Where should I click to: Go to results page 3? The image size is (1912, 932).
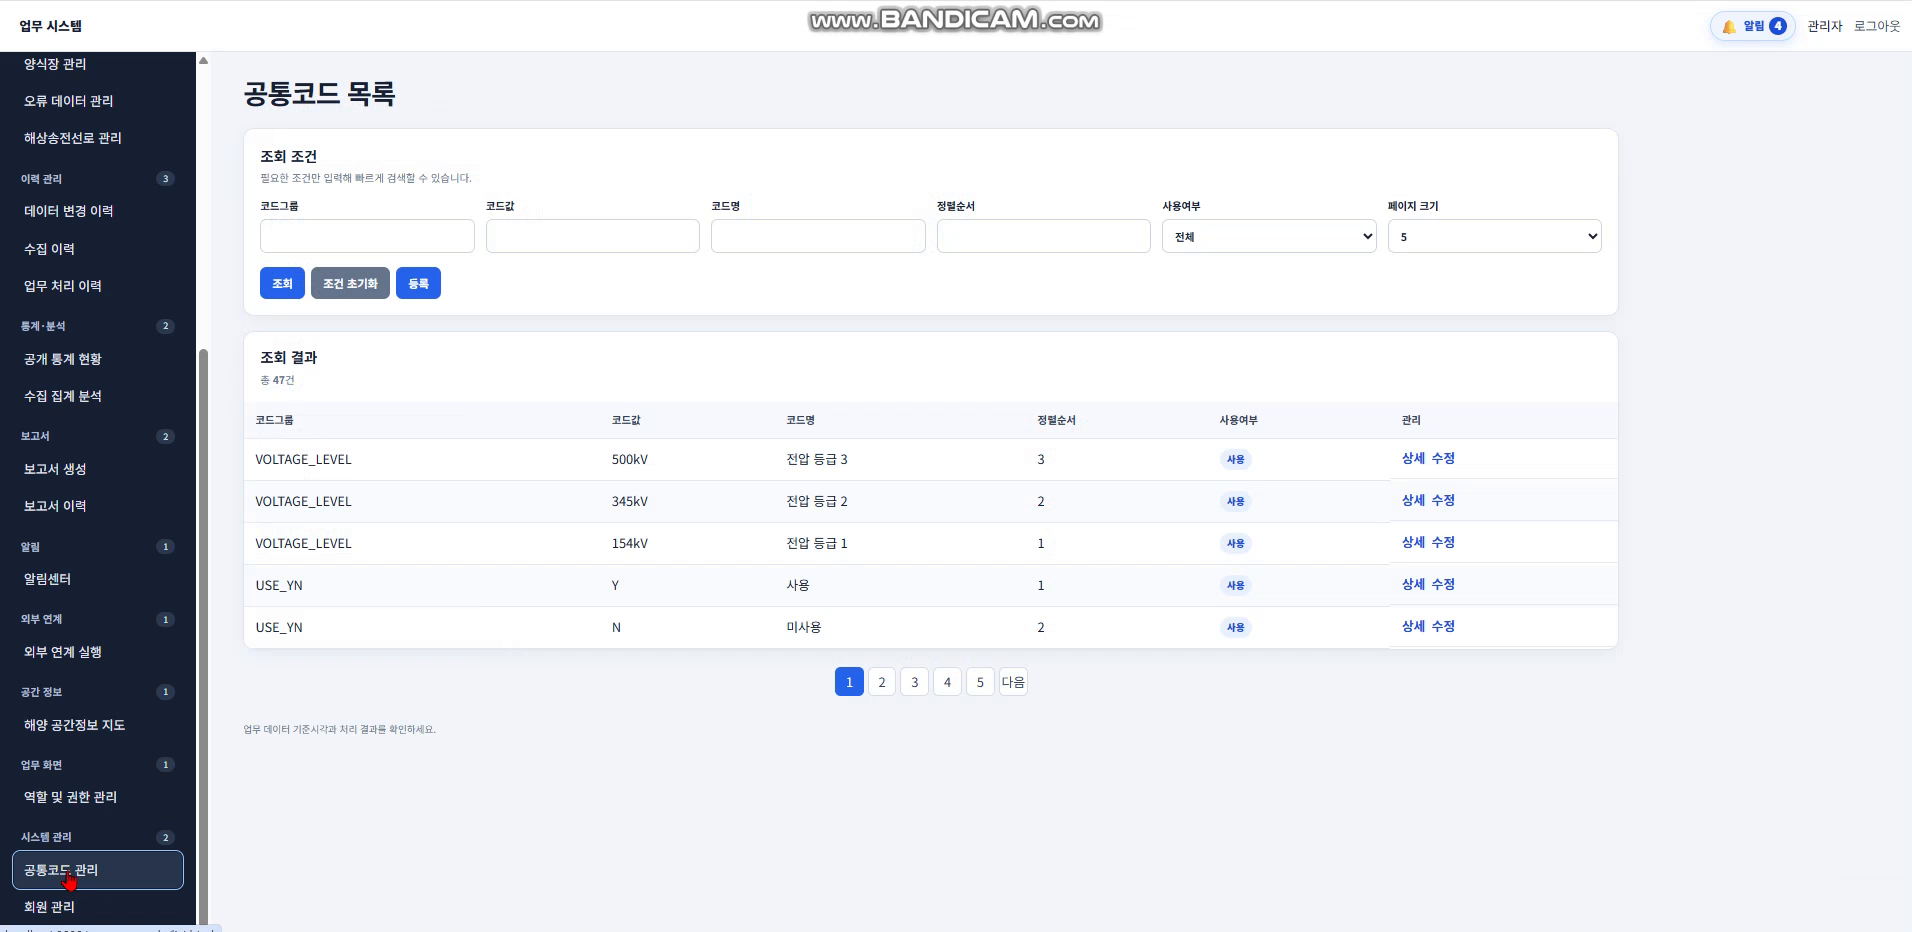click(914, 682)
